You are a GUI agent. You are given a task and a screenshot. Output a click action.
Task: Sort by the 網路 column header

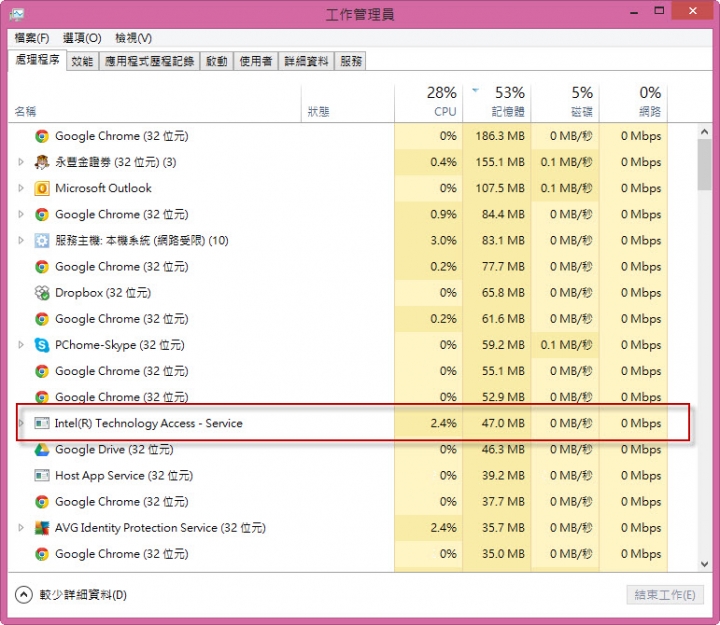tap(633, 103)
